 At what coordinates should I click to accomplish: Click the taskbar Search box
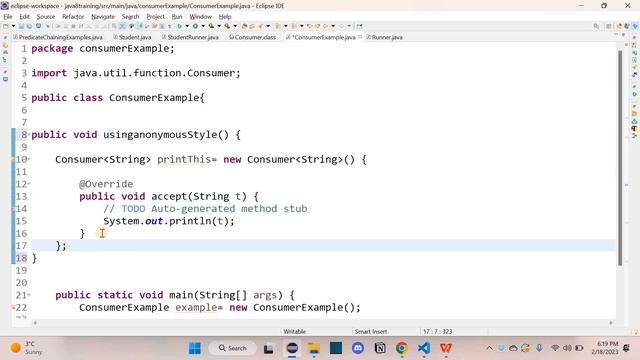click(x=233, y=348)
